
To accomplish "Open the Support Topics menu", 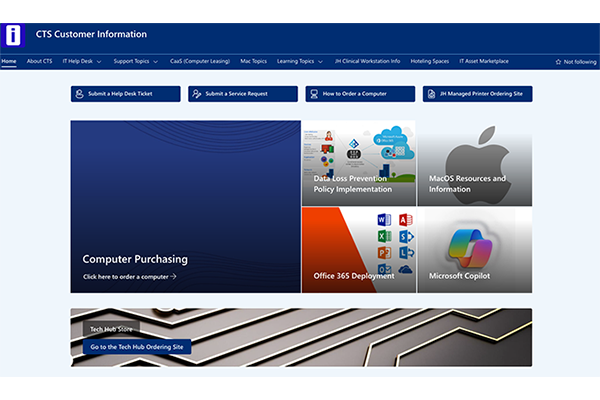I will point(131,61).
